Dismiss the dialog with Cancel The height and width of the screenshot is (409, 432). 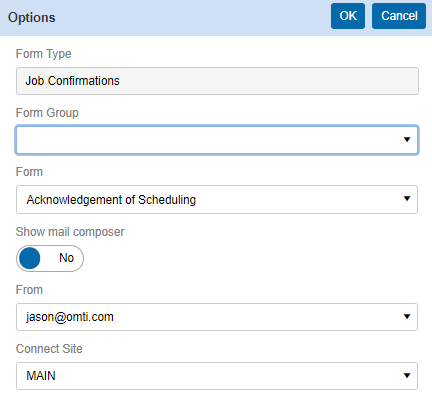point(399,16)
